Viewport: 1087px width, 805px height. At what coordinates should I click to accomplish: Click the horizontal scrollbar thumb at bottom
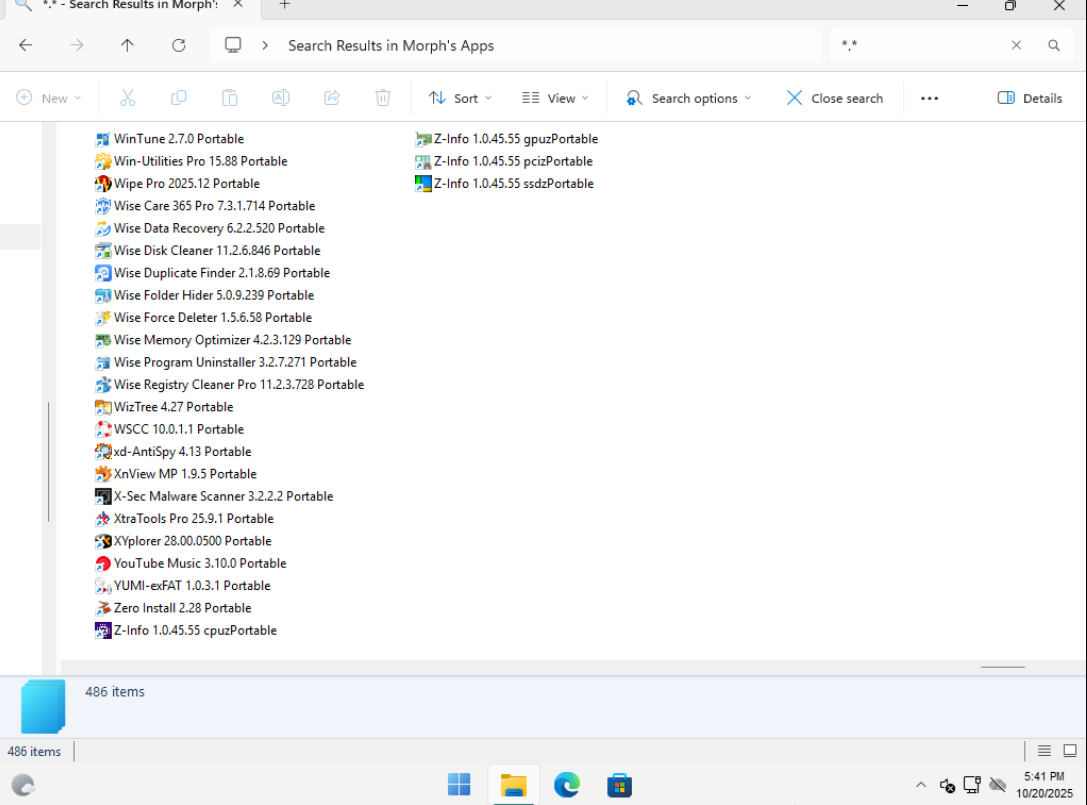coord(1002,667)
